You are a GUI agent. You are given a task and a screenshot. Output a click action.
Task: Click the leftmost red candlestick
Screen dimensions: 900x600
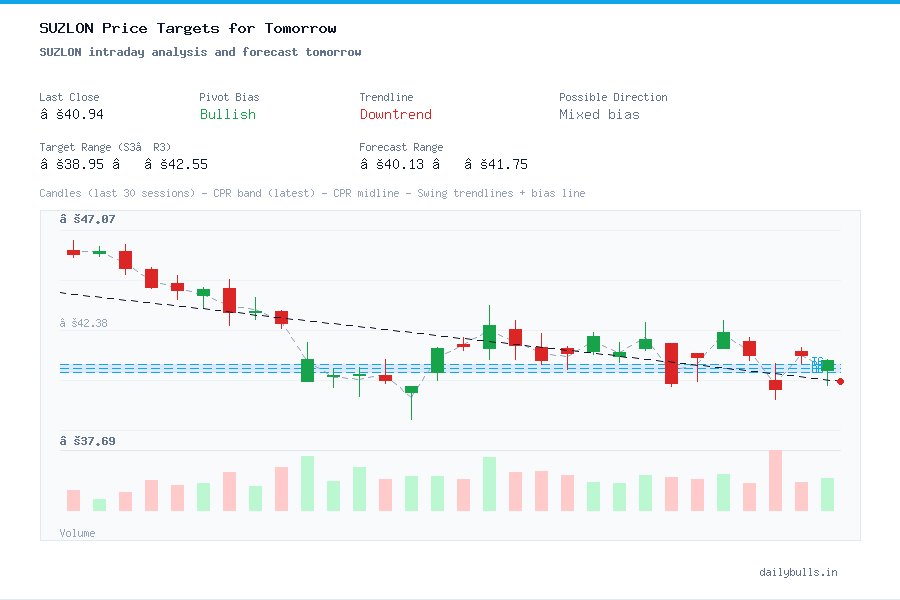(x=73, y=253)
